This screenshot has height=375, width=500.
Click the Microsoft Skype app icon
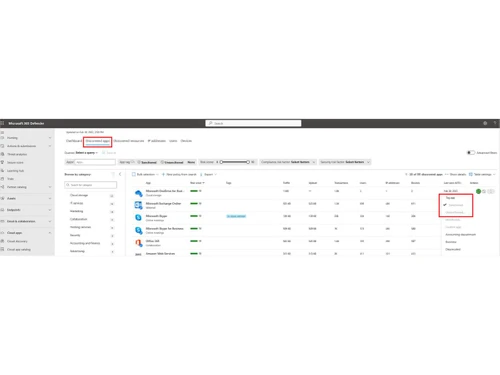coord(139,218)
